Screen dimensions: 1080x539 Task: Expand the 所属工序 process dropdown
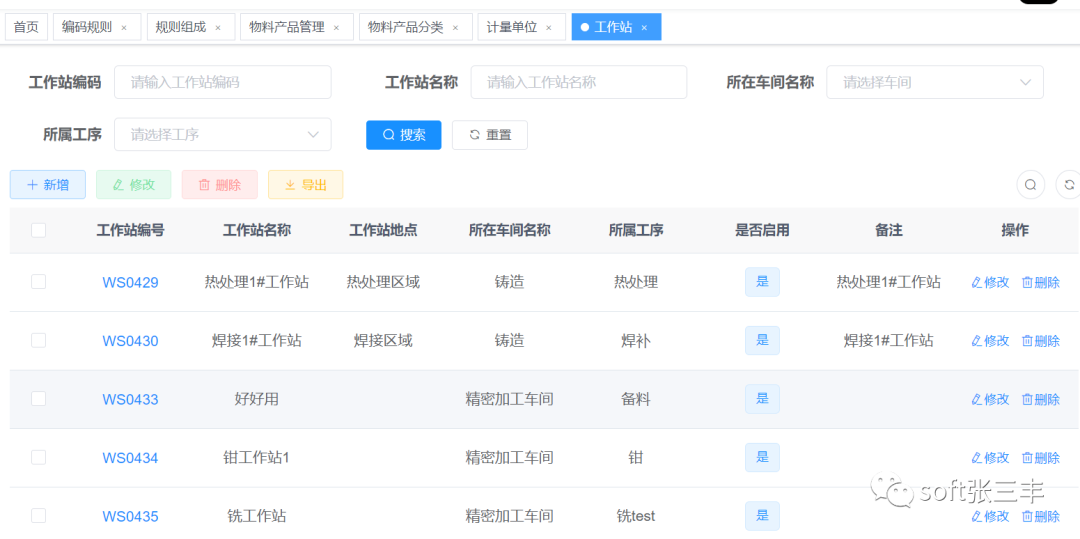pos(222,134)
